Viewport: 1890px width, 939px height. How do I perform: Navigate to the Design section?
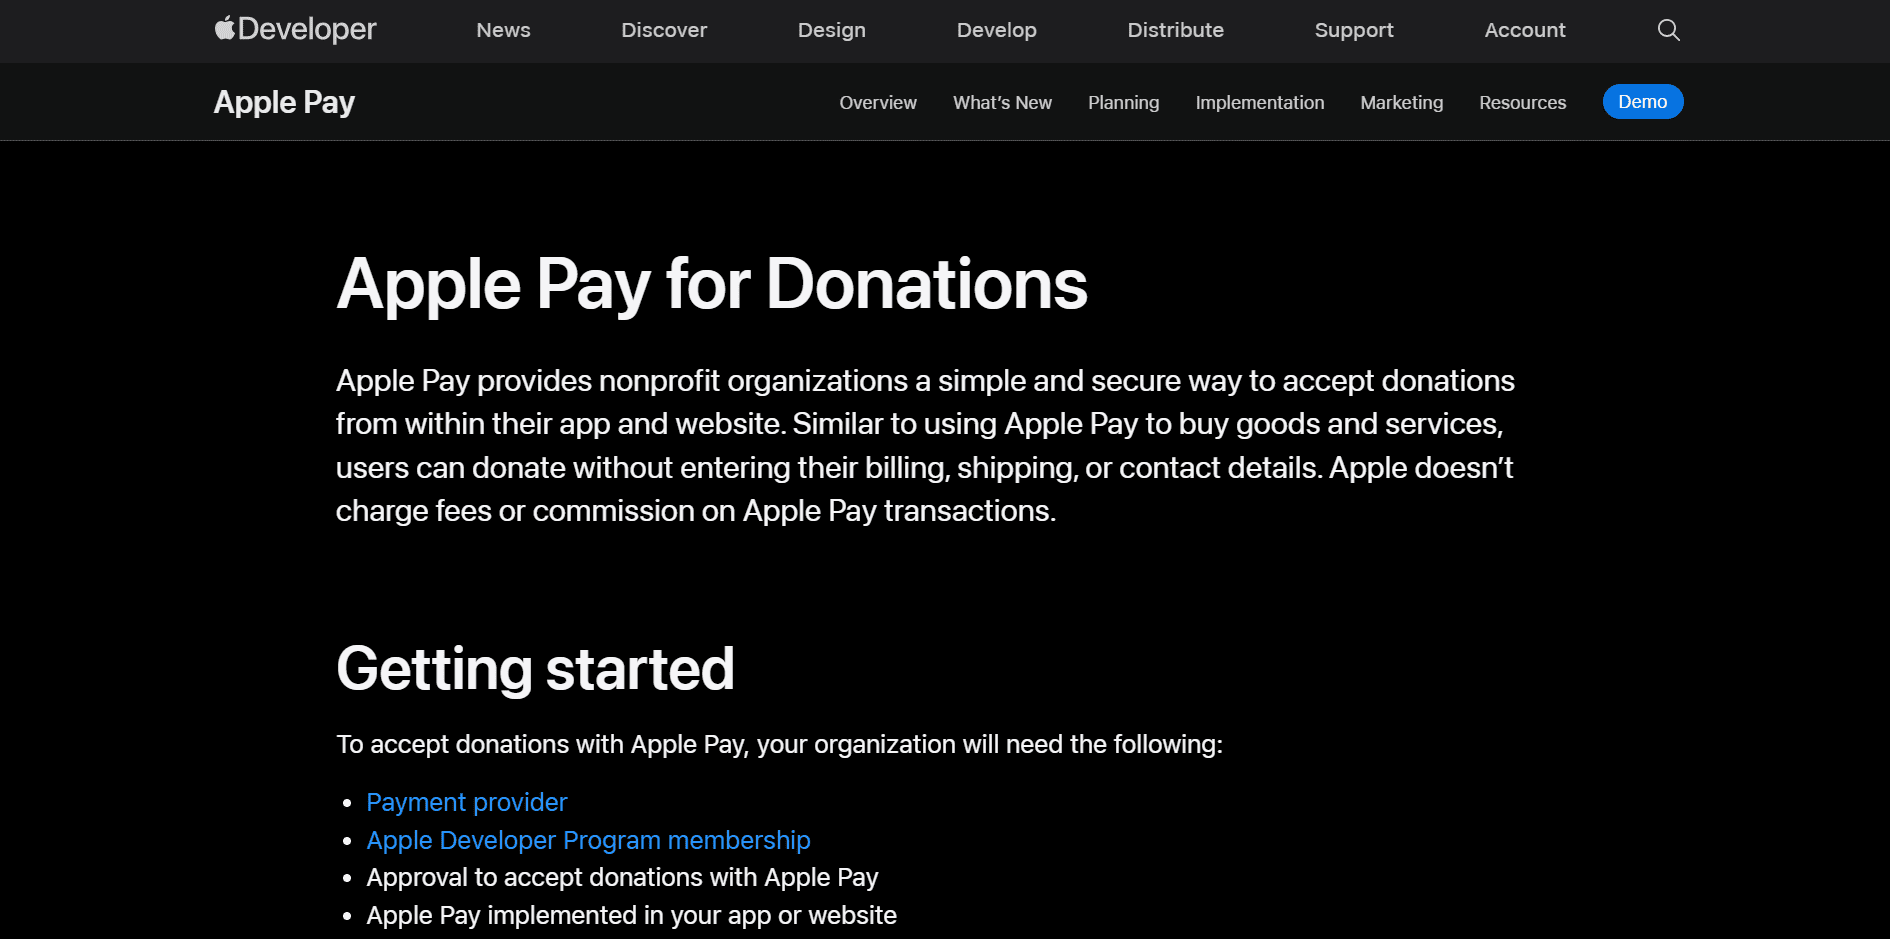coord(830,30)
